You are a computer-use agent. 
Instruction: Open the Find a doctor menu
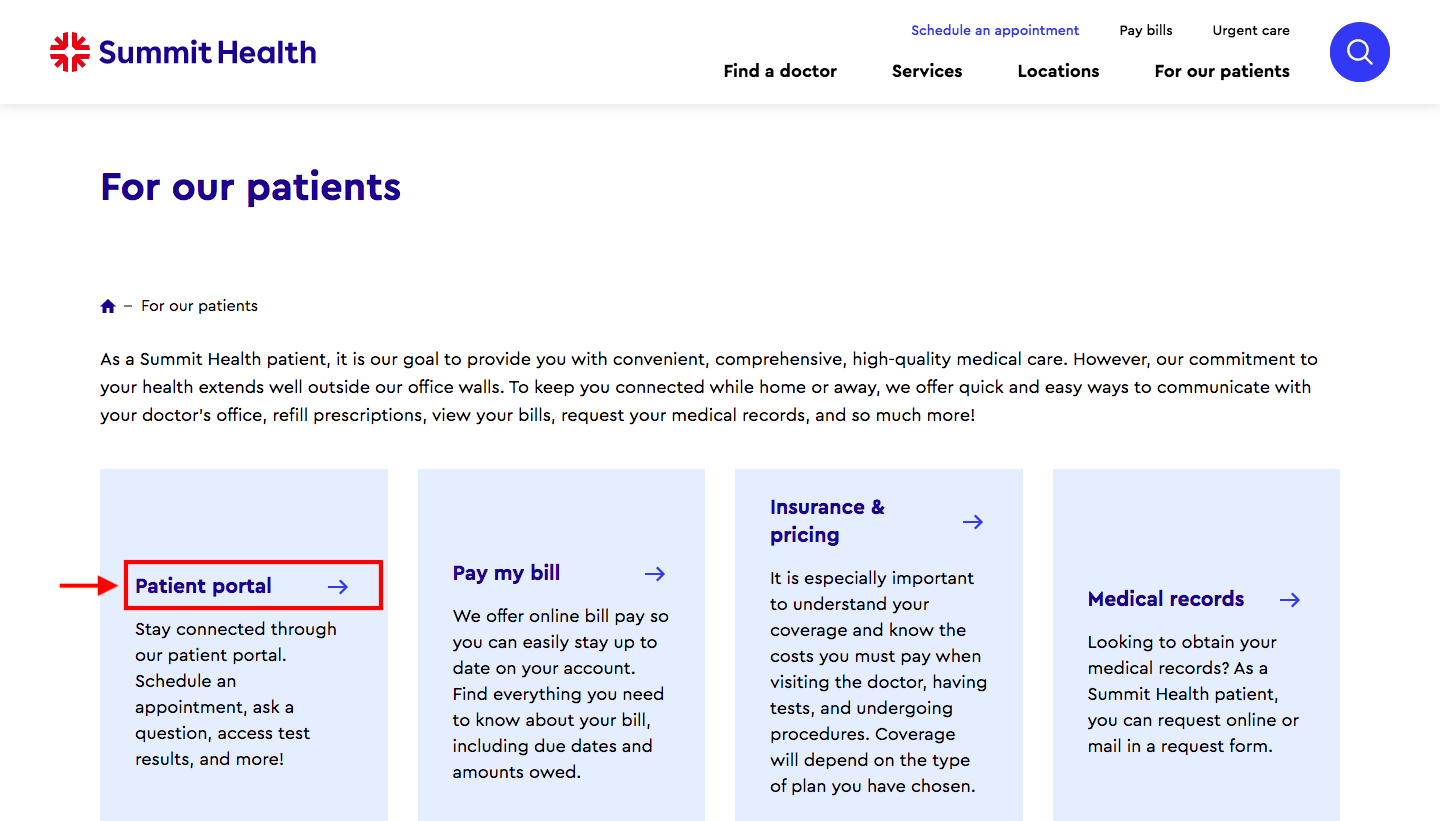pyautogui.click(x=780, y=71)
